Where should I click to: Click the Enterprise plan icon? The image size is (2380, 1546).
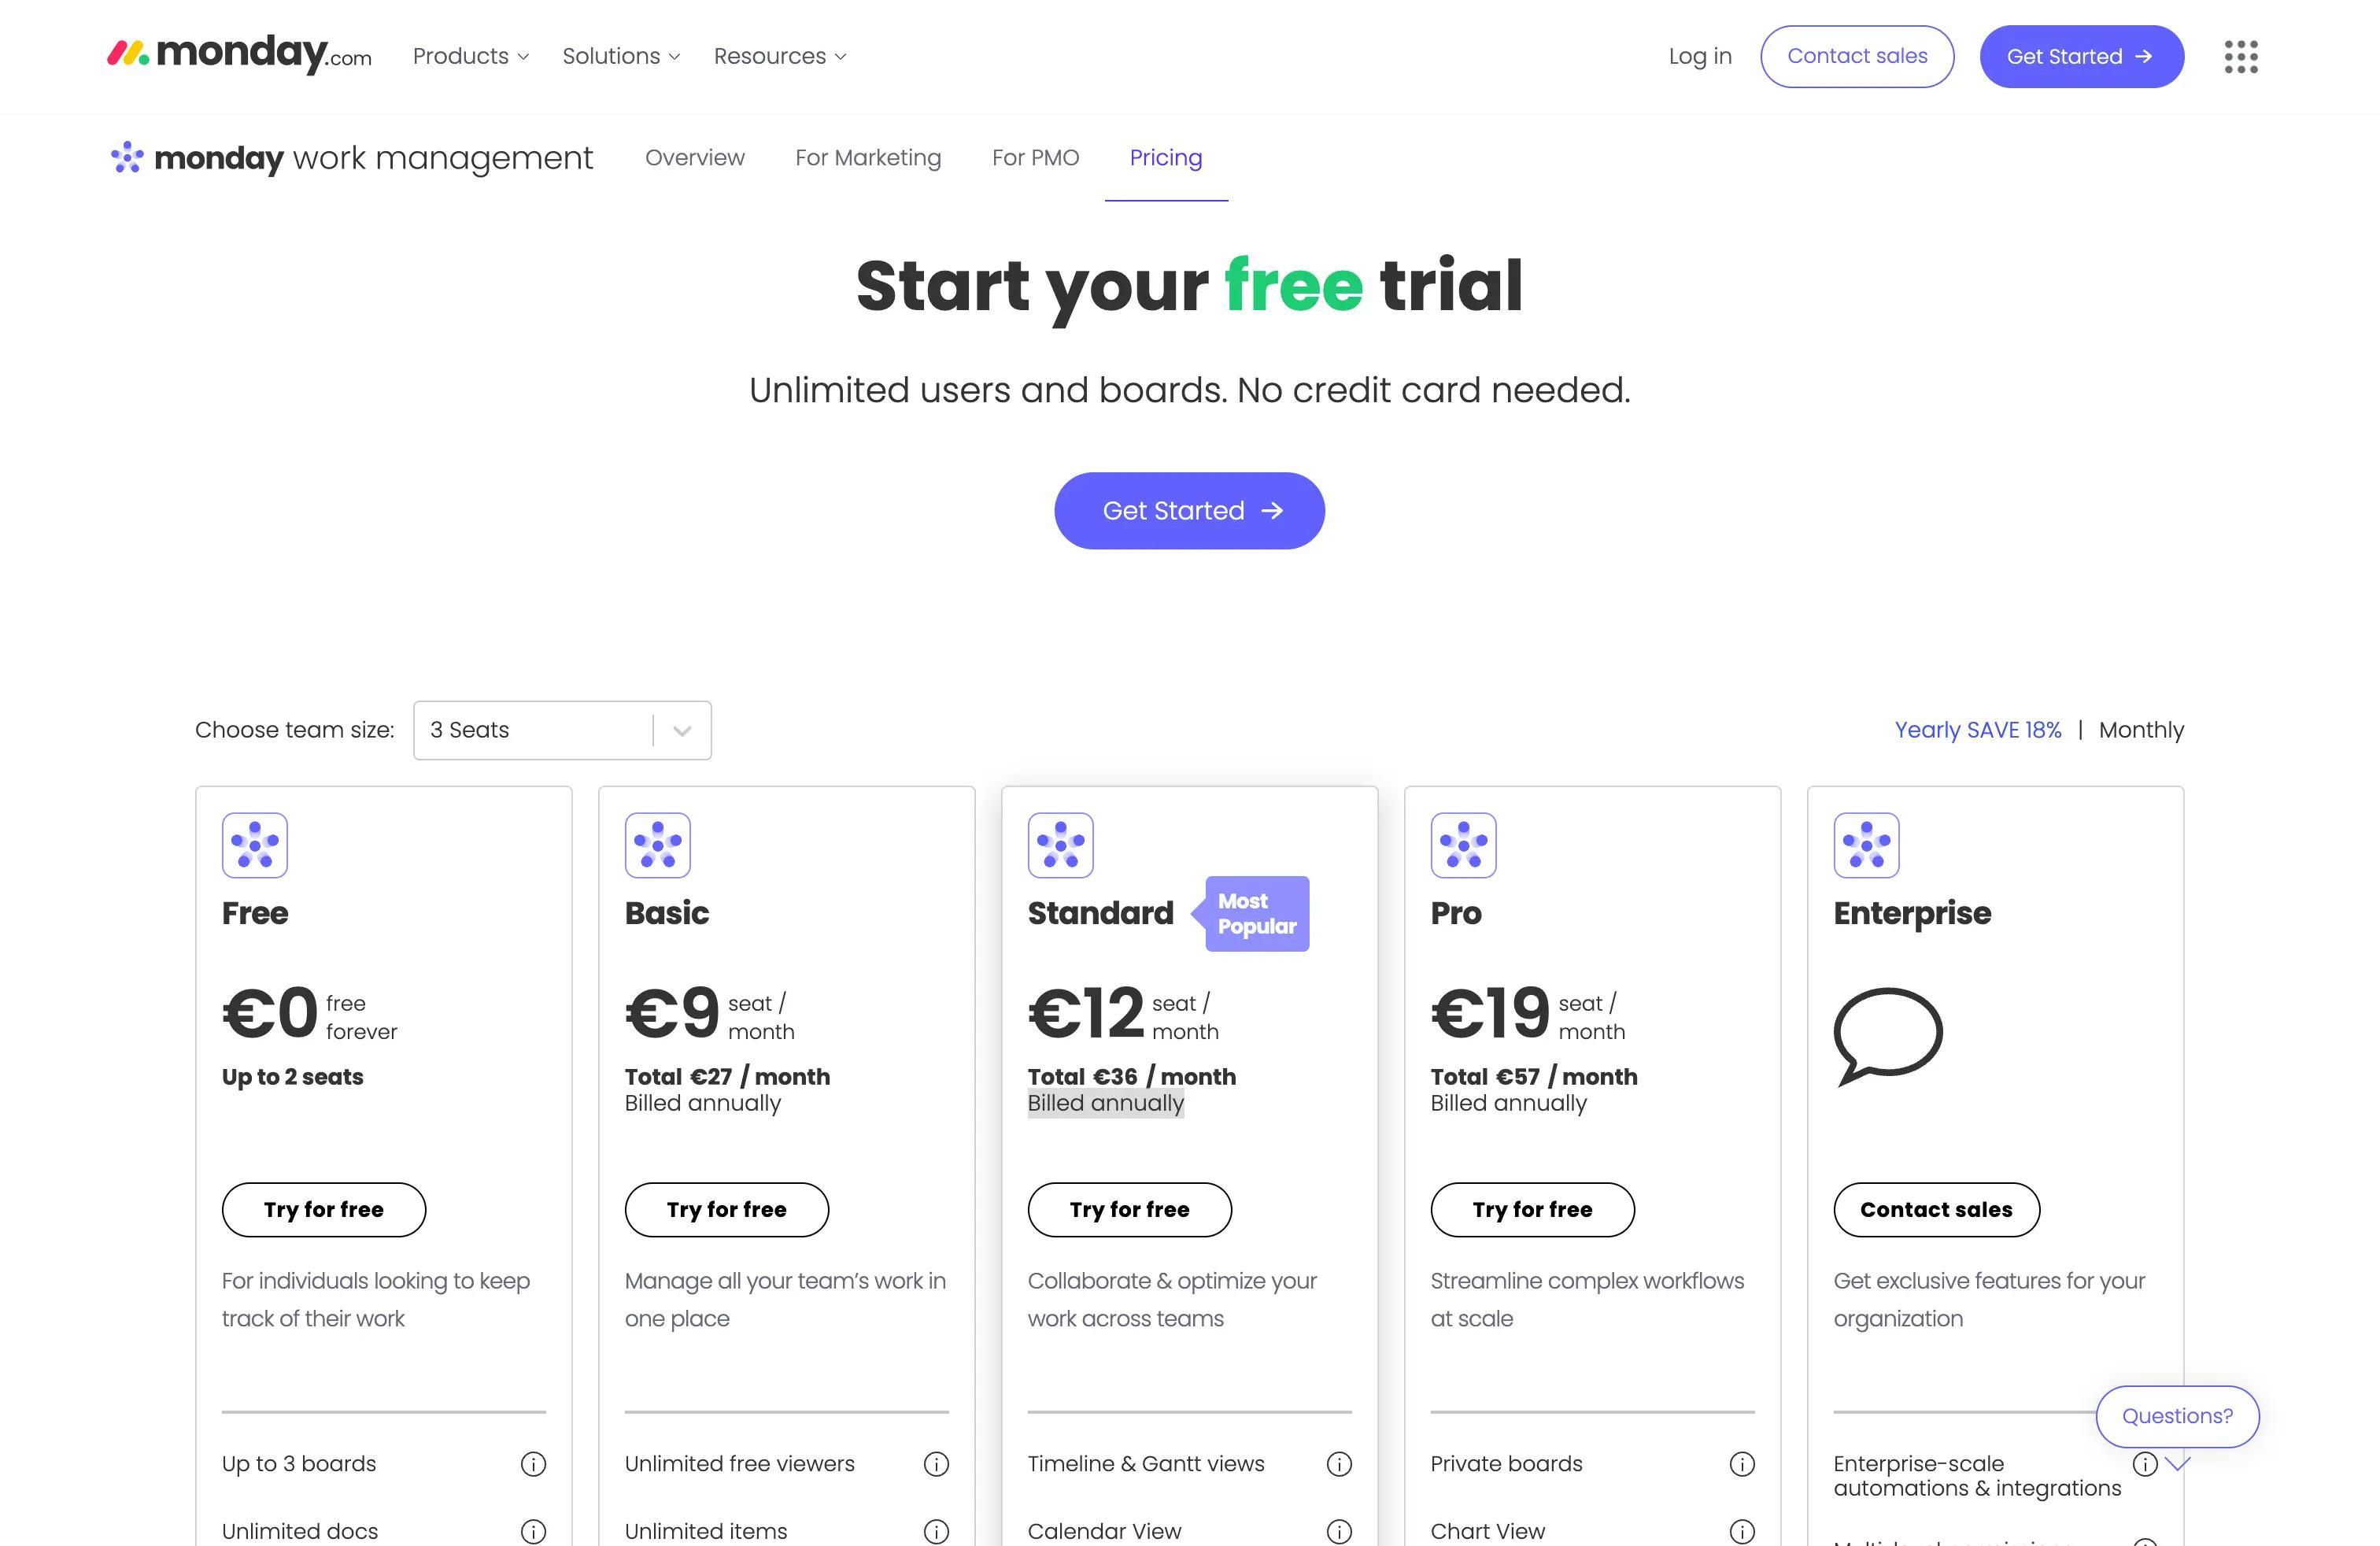1864,845
